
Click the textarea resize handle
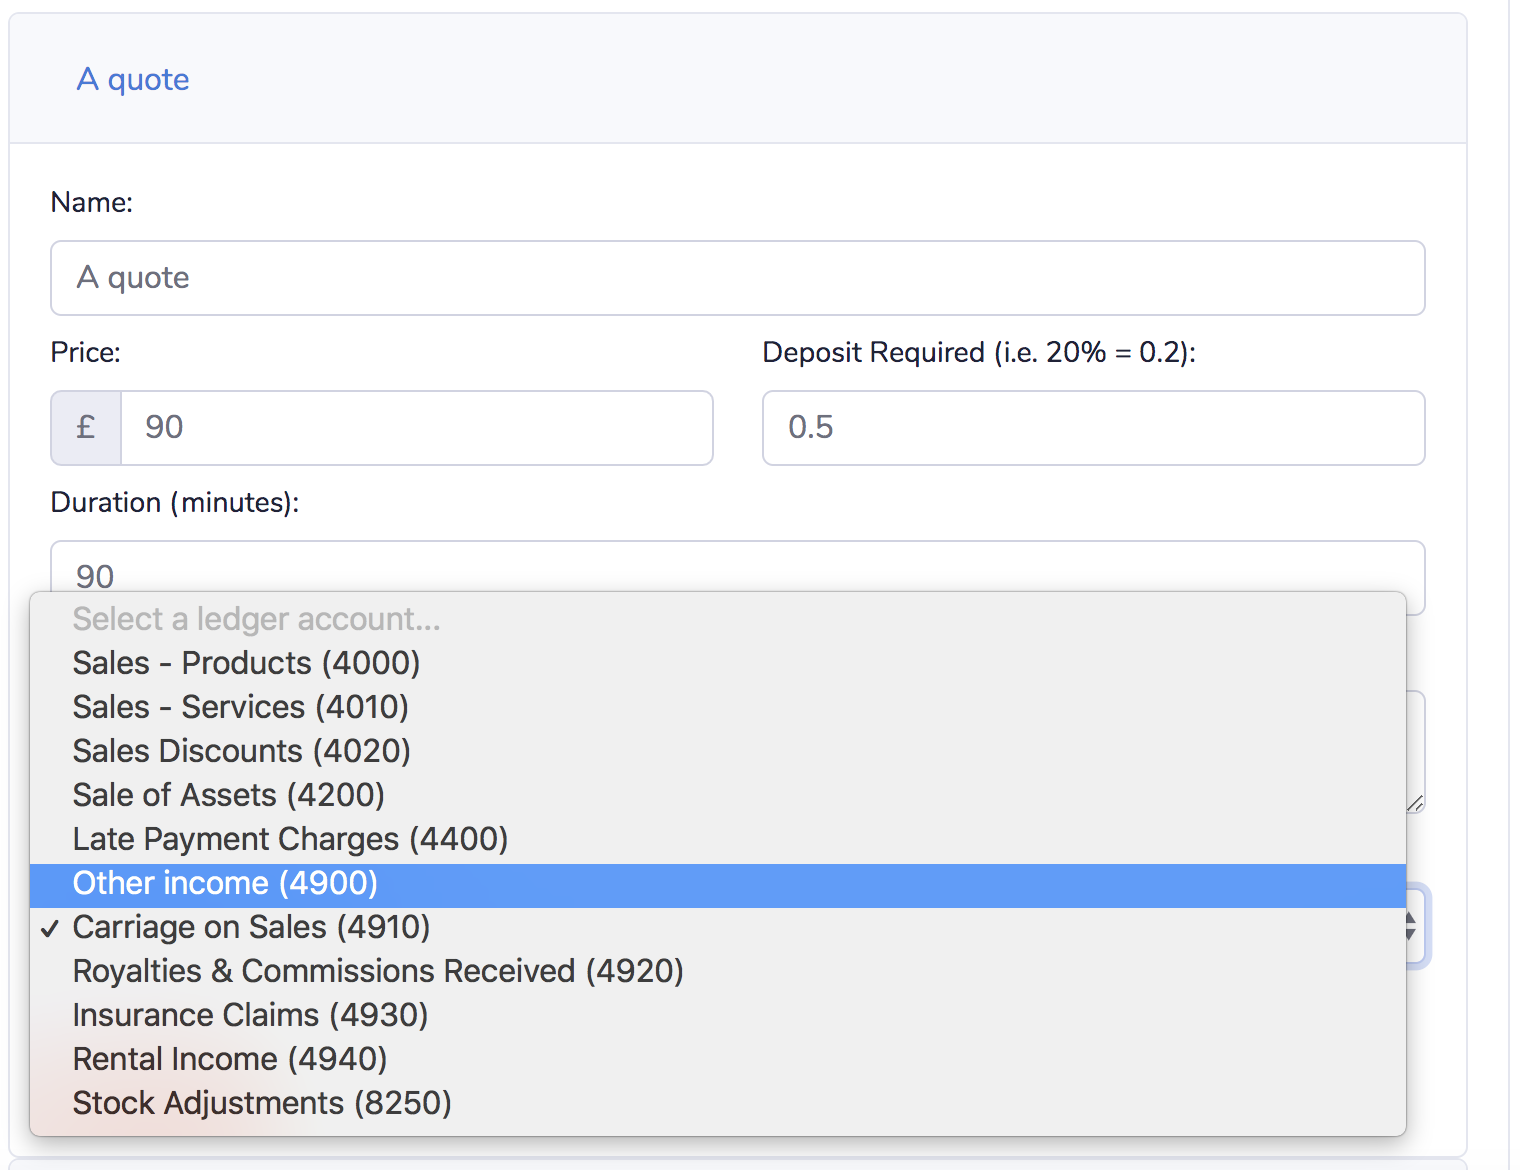point(1415,804)
